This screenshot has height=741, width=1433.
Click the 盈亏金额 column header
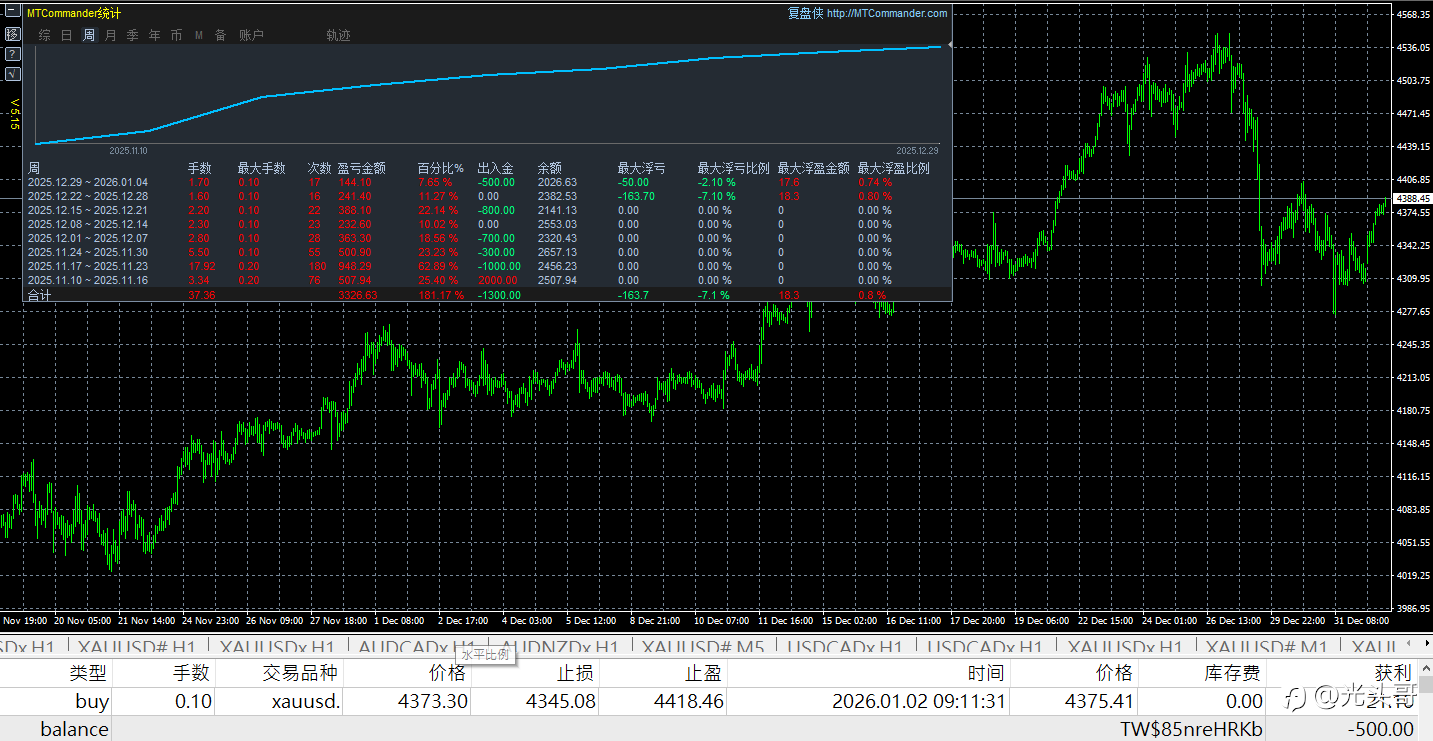361,168
